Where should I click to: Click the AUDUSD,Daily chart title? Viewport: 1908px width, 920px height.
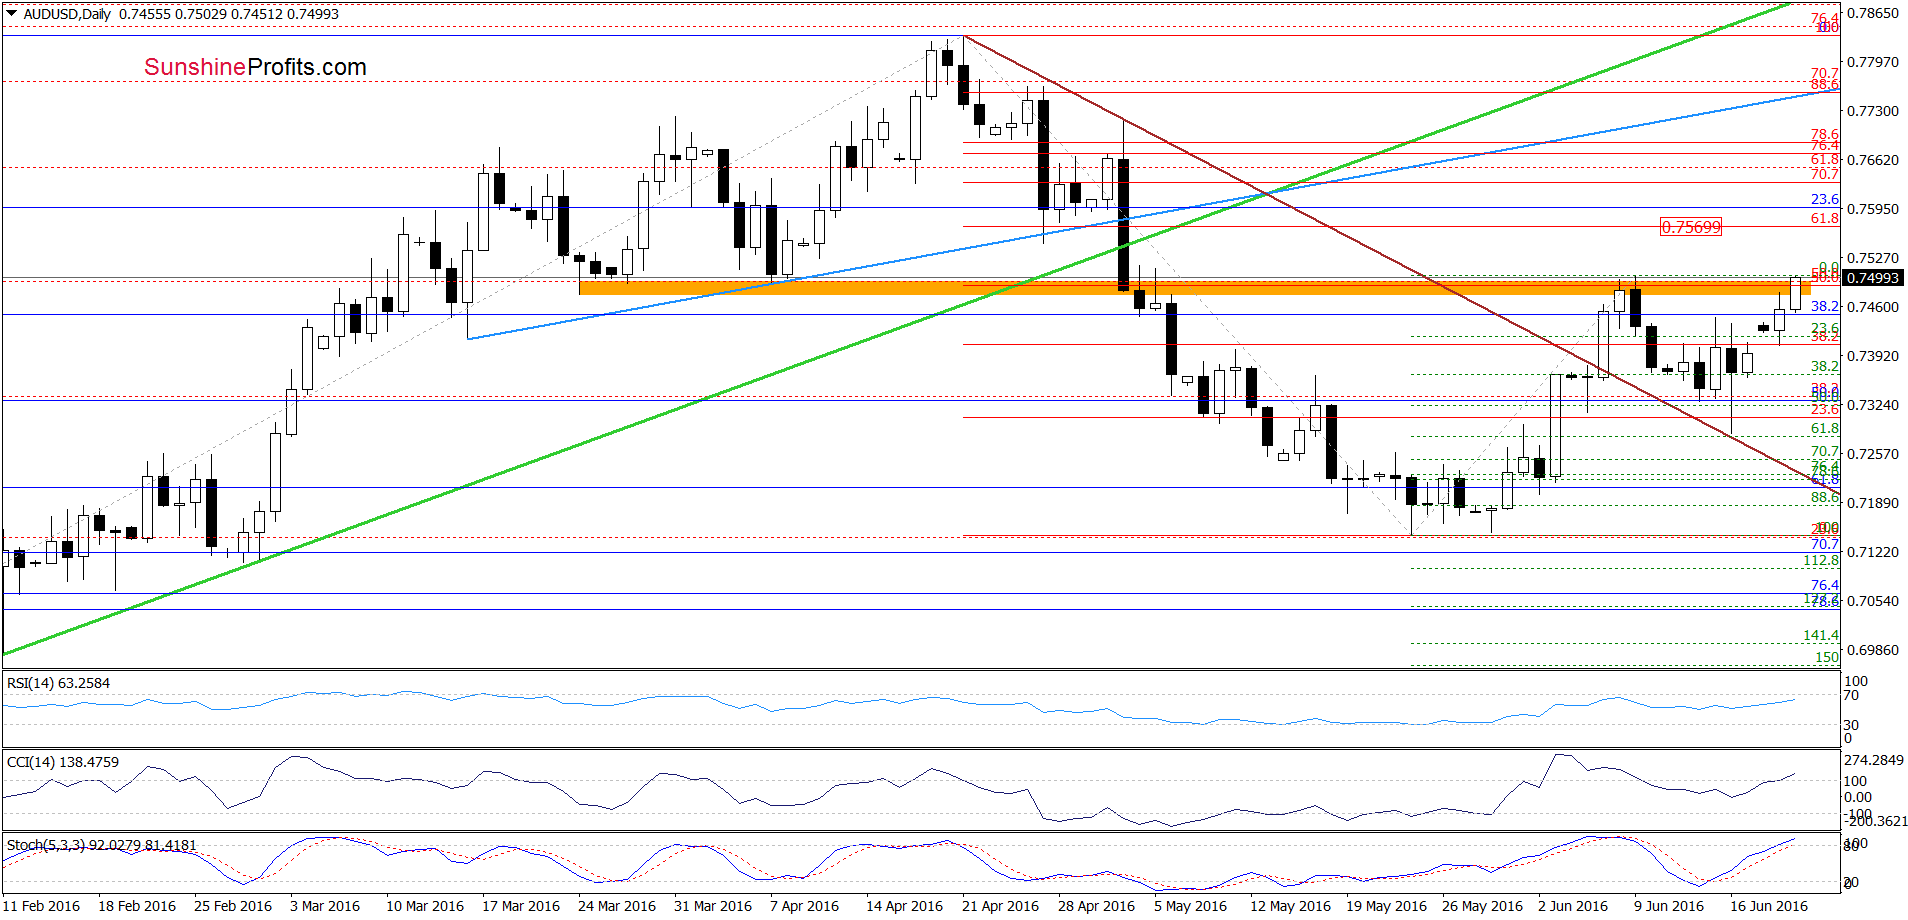tap(67, 14)
